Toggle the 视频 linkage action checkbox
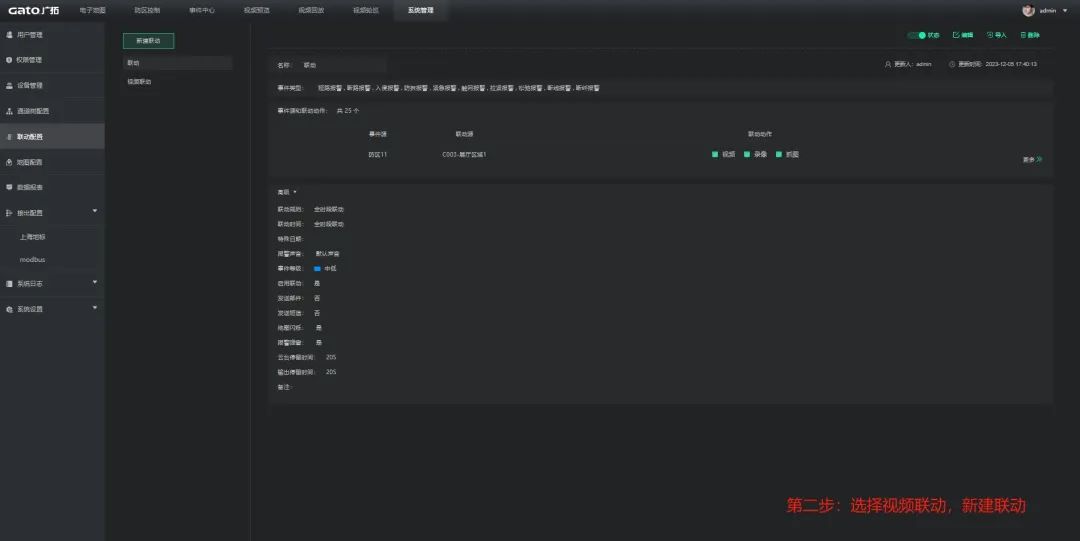 [x=715, y=155]
